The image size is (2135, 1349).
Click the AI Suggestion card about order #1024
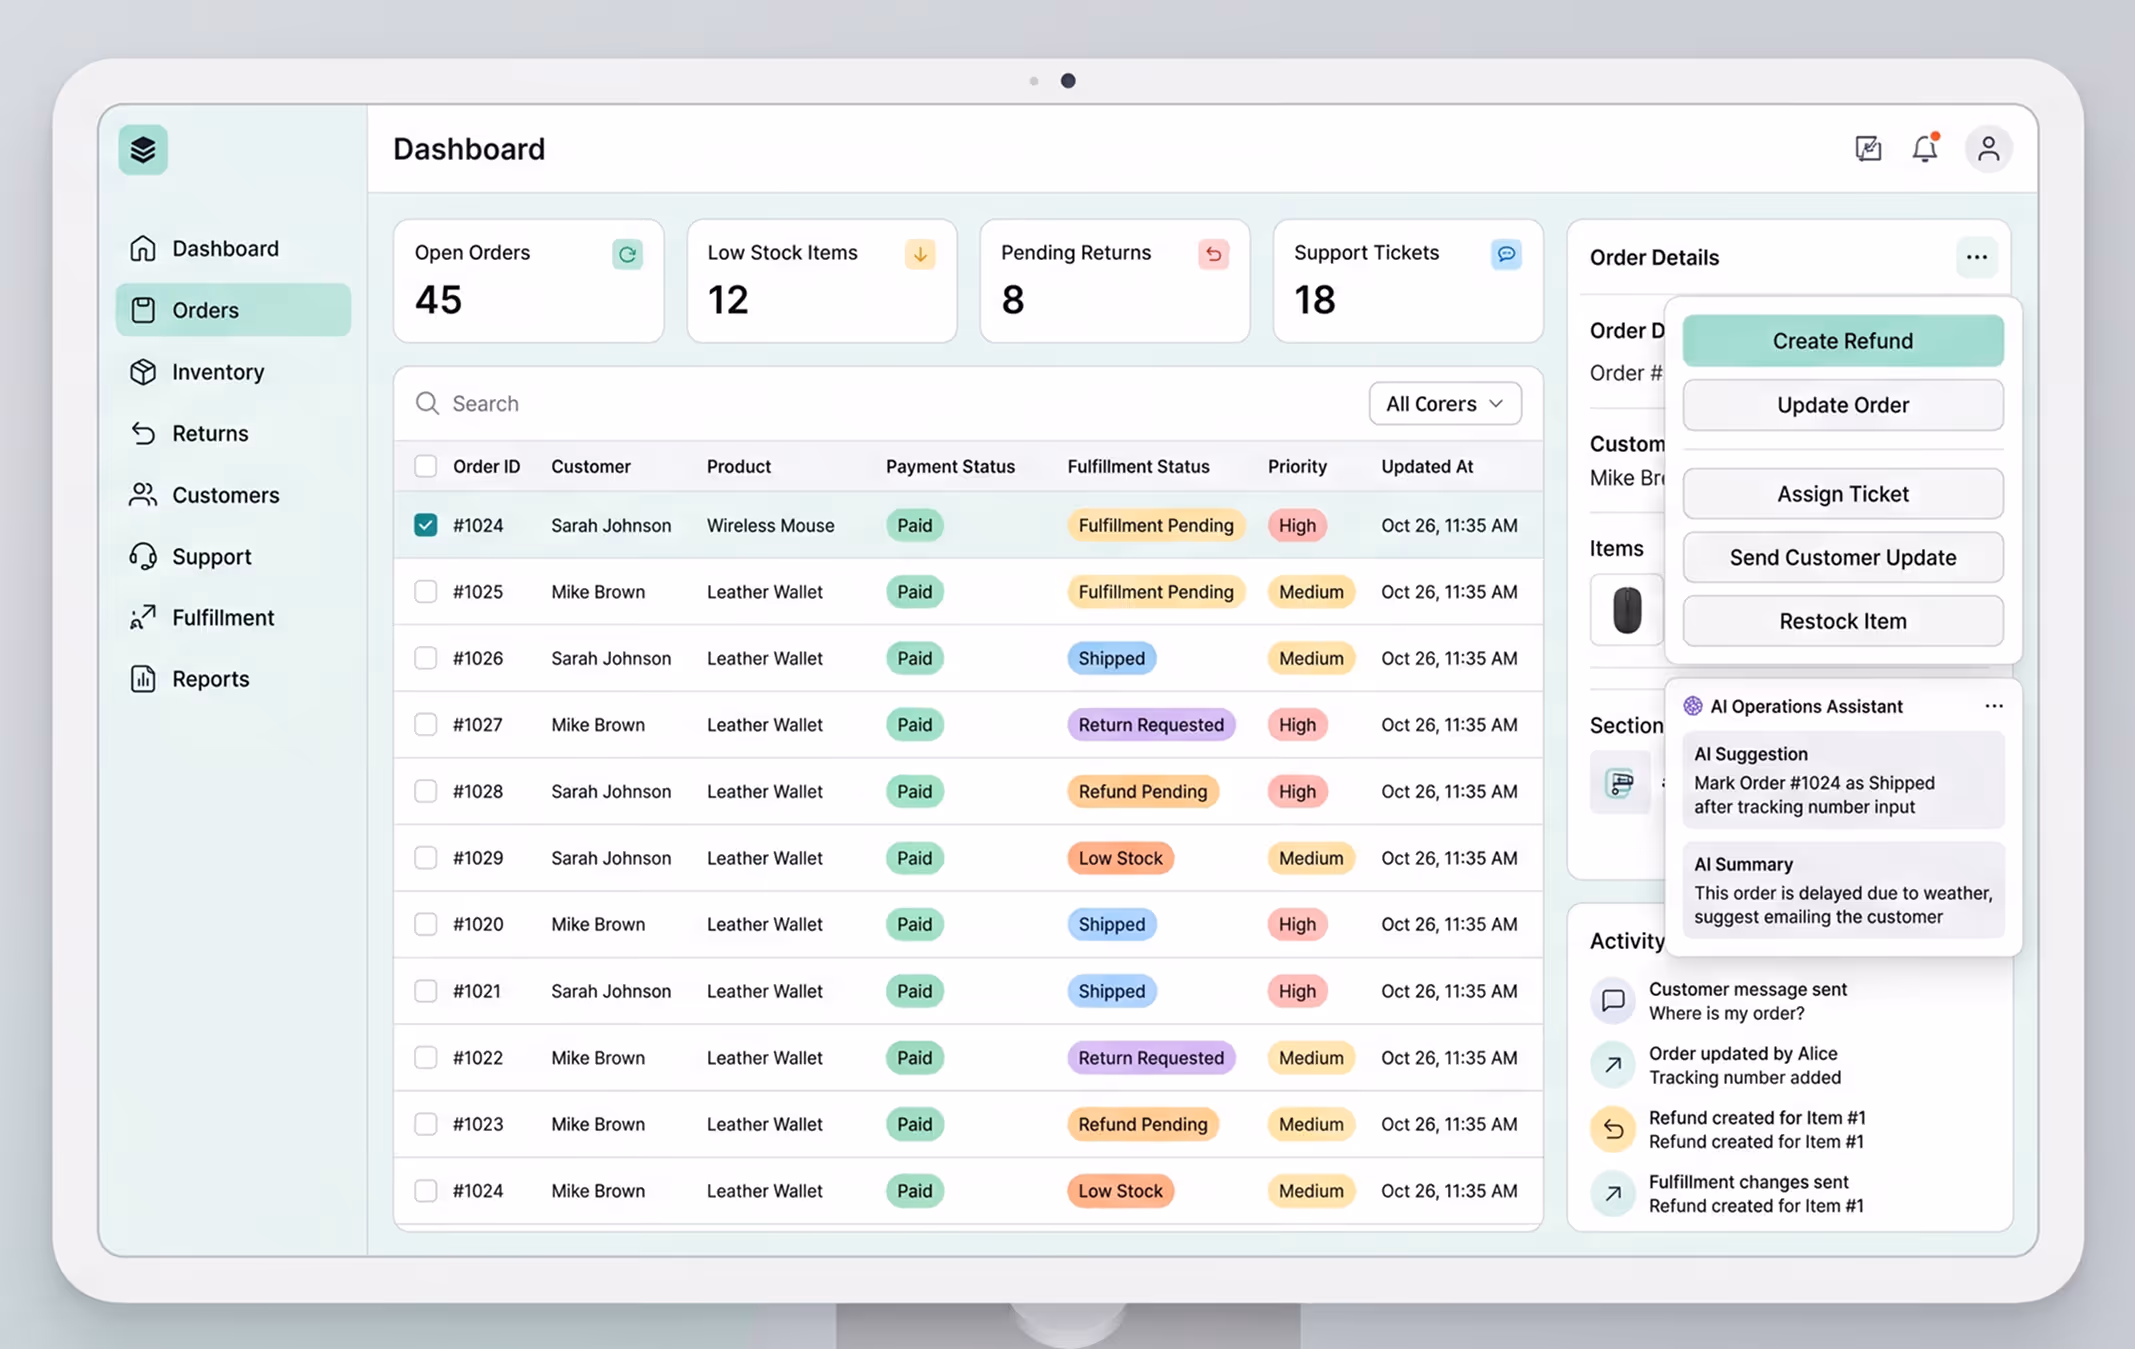tap(1842, 780)
